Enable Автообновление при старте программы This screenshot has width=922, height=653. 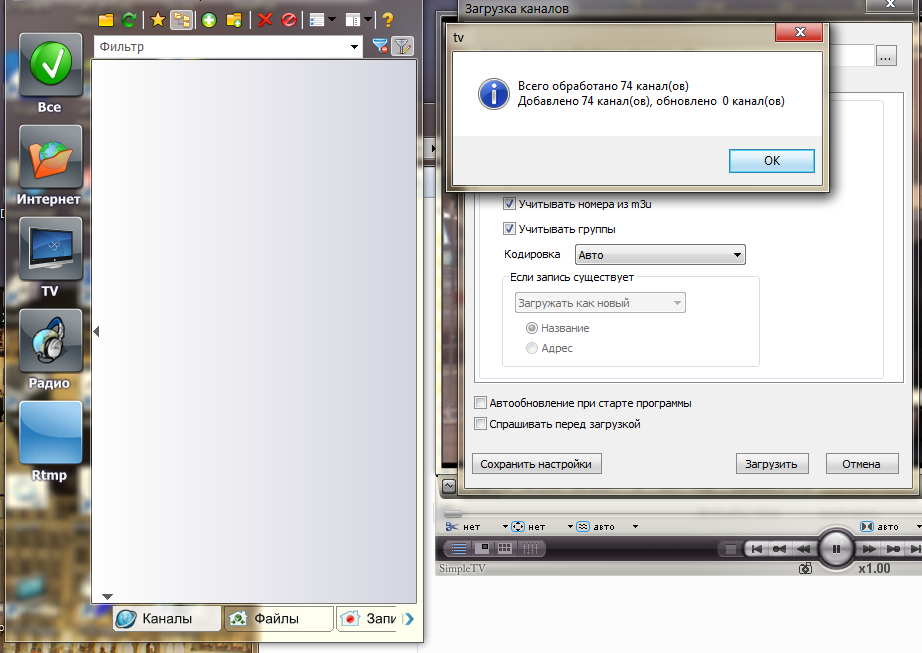pos(480,403)
